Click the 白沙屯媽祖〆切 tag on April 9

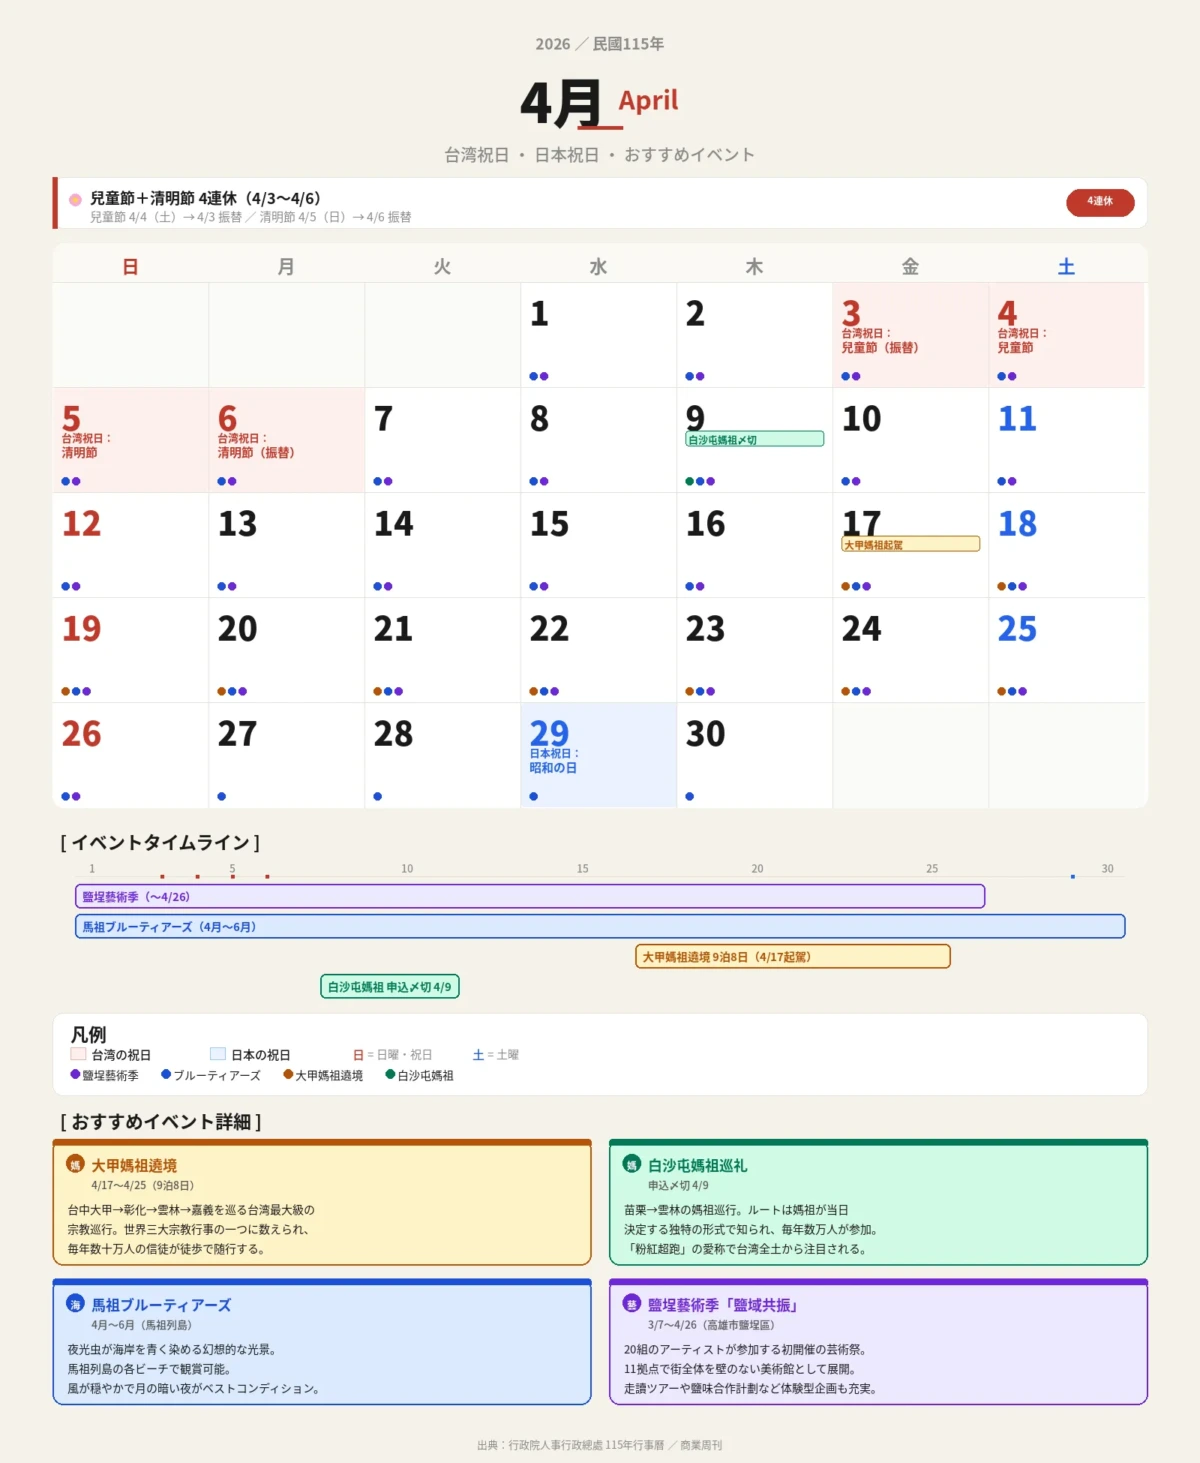tap(754, 439)
